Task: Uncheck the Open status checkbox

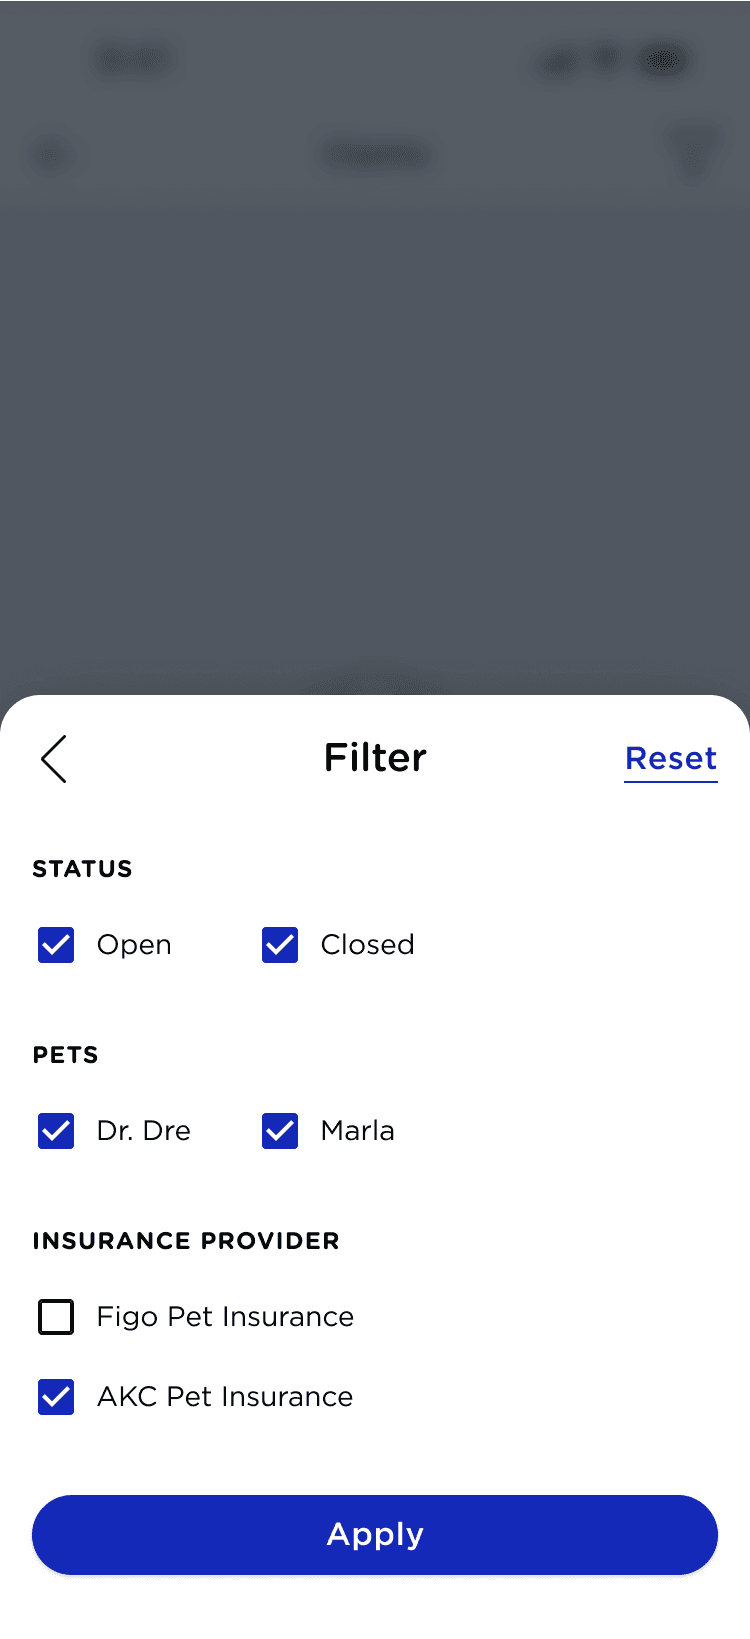Action: 56,945
